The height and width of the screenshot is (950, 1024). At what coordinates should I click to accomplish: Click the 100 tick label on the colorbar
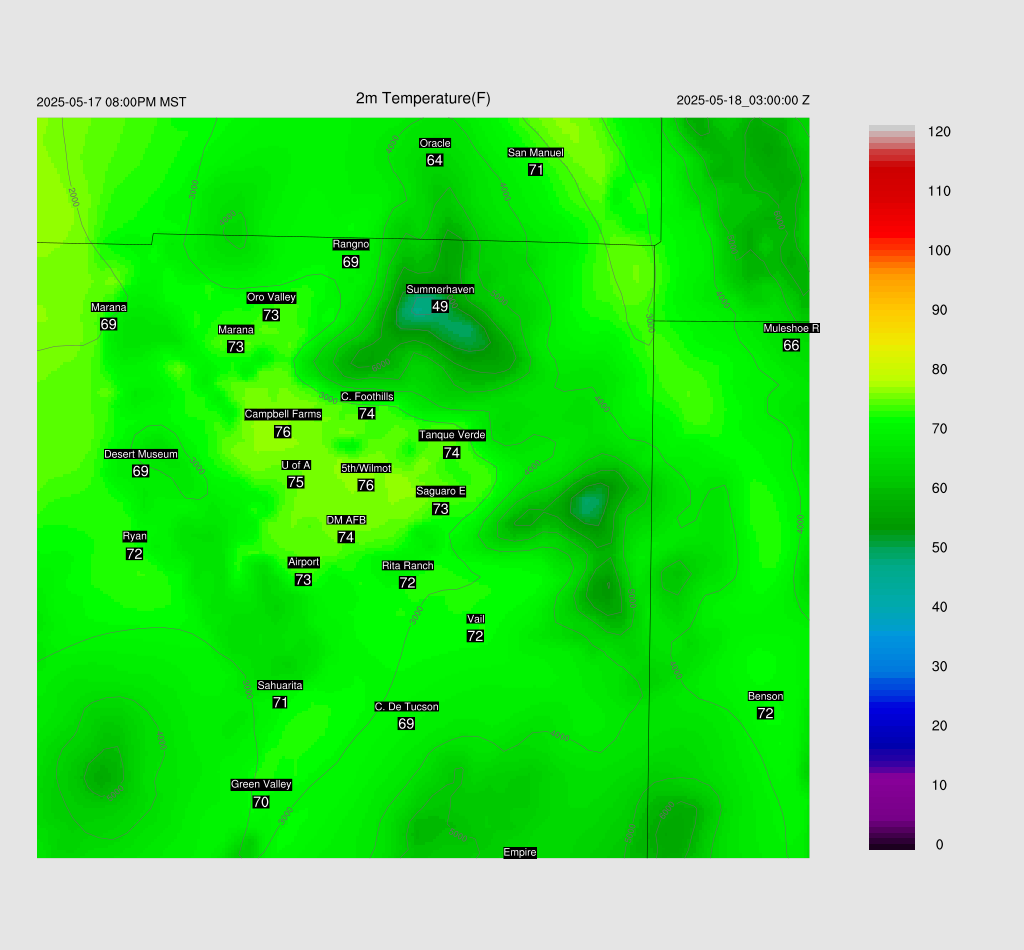click(x=939, y=251)
